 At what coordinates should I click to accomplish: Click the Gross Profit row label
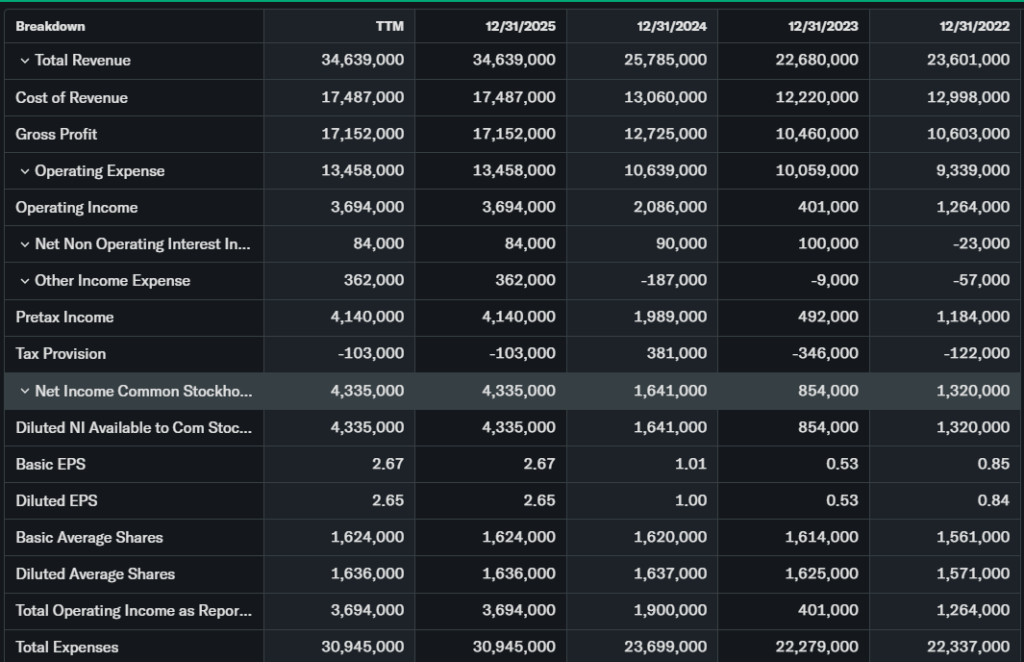tap(56, 134)
